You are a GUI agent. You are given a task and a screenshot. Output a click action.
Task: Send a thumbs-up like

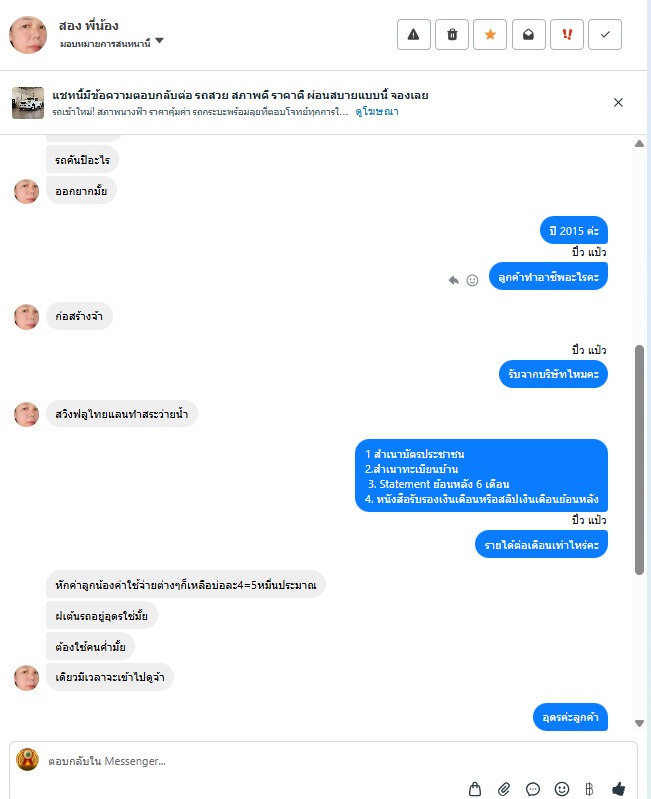[x=619, y=789]
